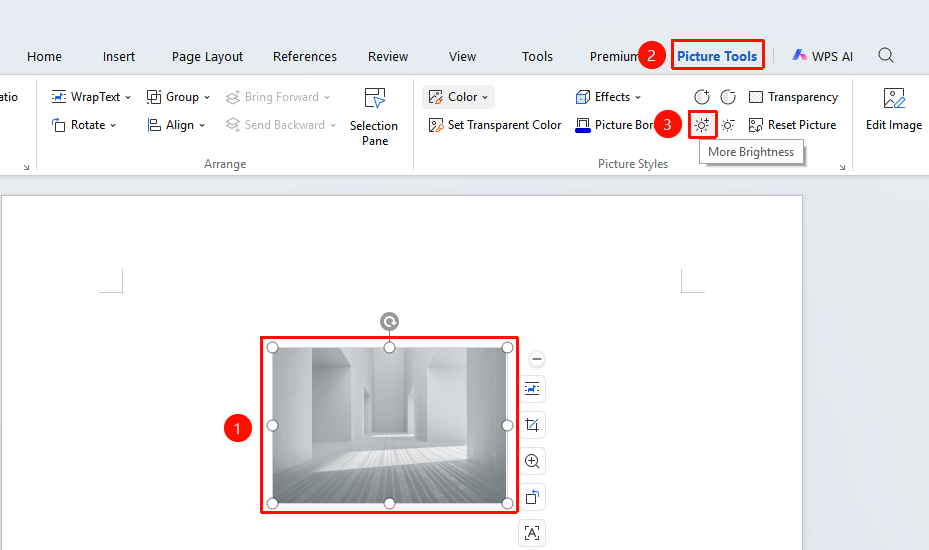Open the Rotate dropdown menu

pos(84,125)
